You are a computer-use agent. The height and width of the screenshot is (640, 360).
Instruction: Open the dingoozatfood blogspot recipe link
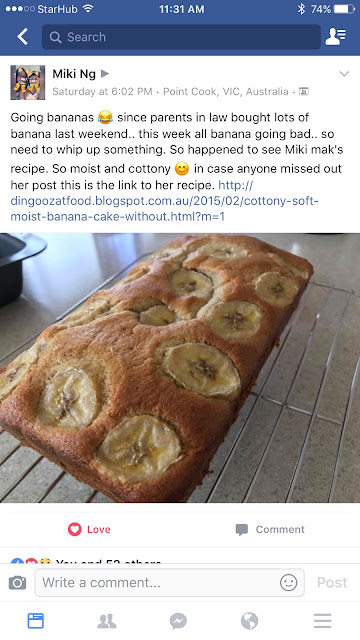pyautogui.click(x=164, y=201)
